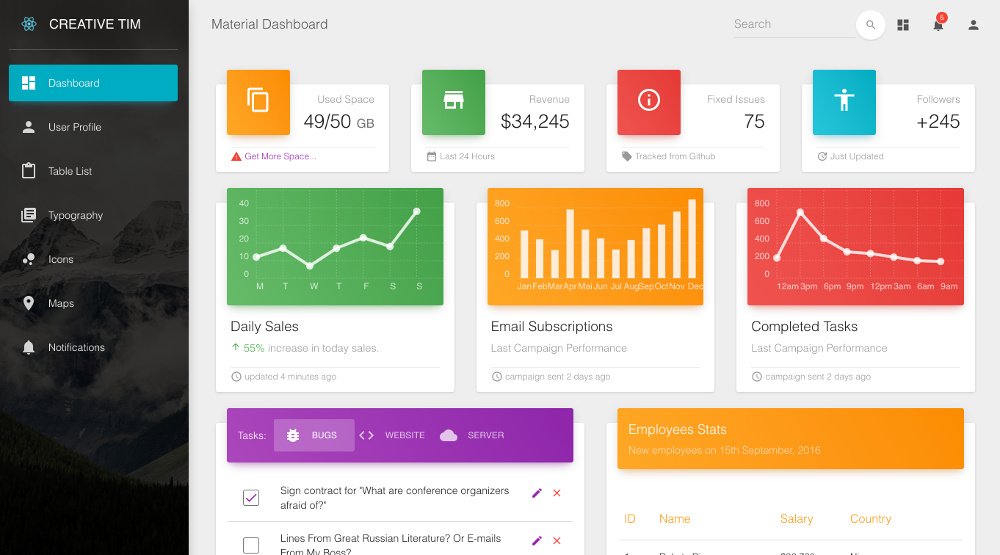
Task: Edit the 'Sign contract' task with pencil icon
Action: (537, 493)
